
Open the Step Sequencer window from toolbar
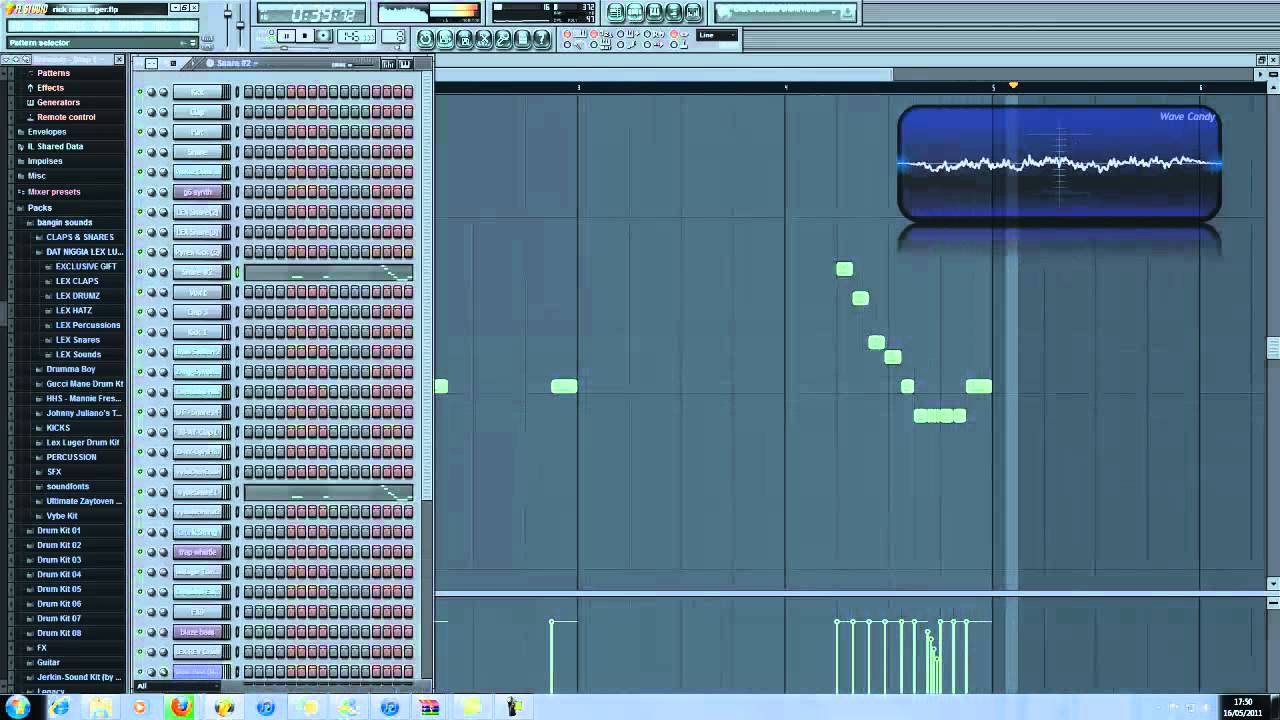coord(635,12)
